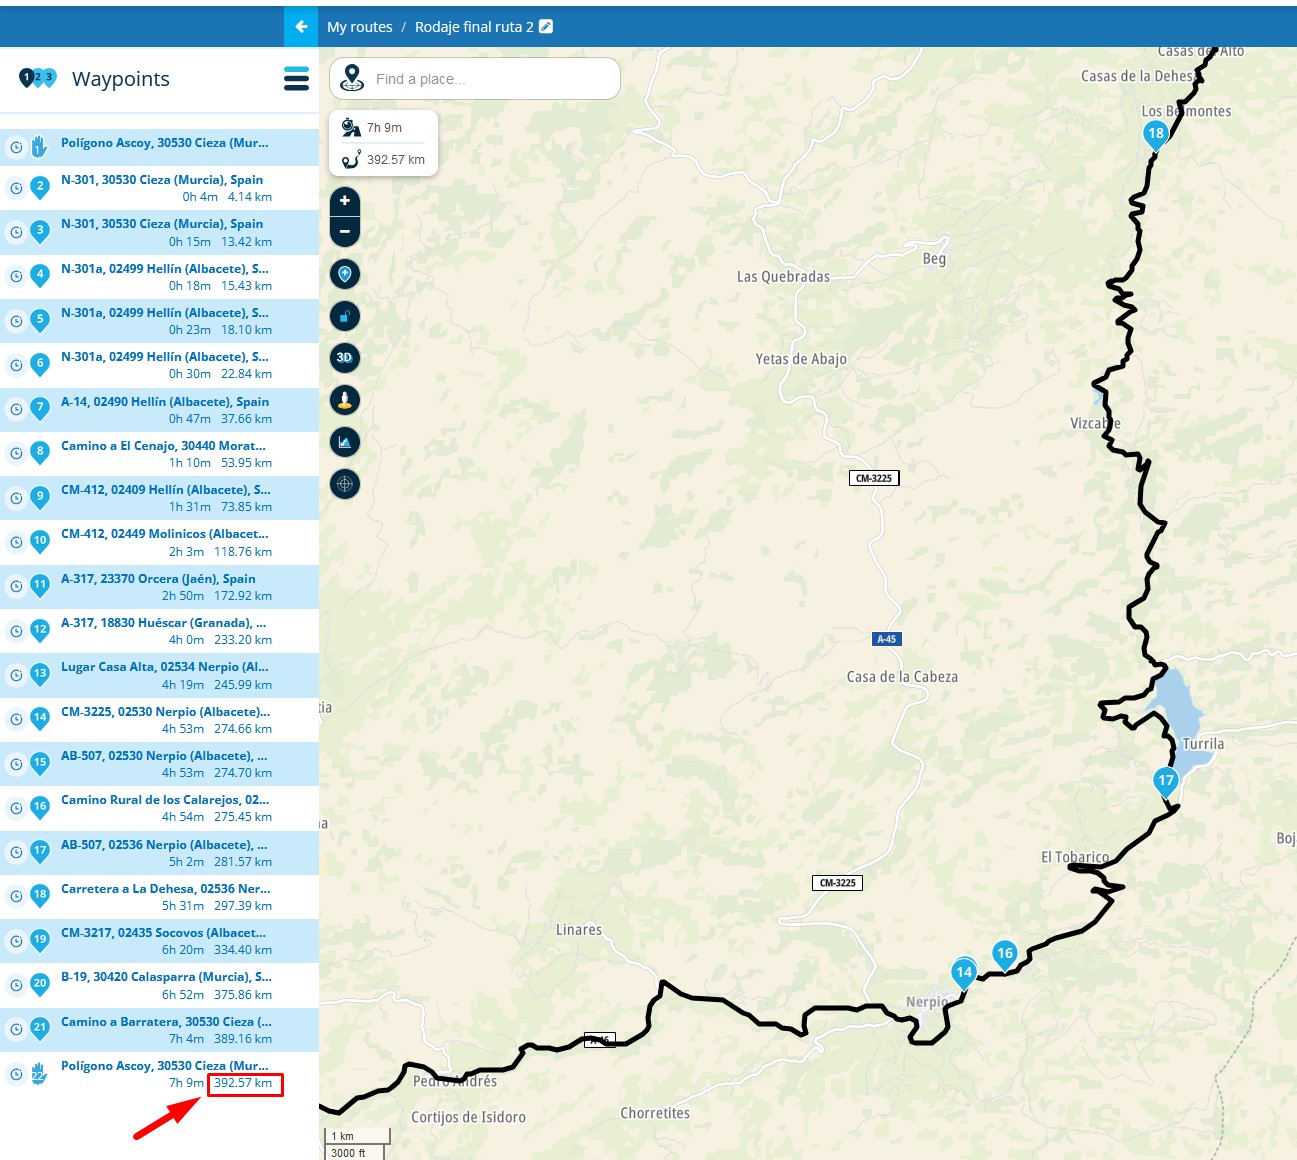
Task: Select waypoint 2 N-301 at 4.14 km
Action: click(159, 188)
